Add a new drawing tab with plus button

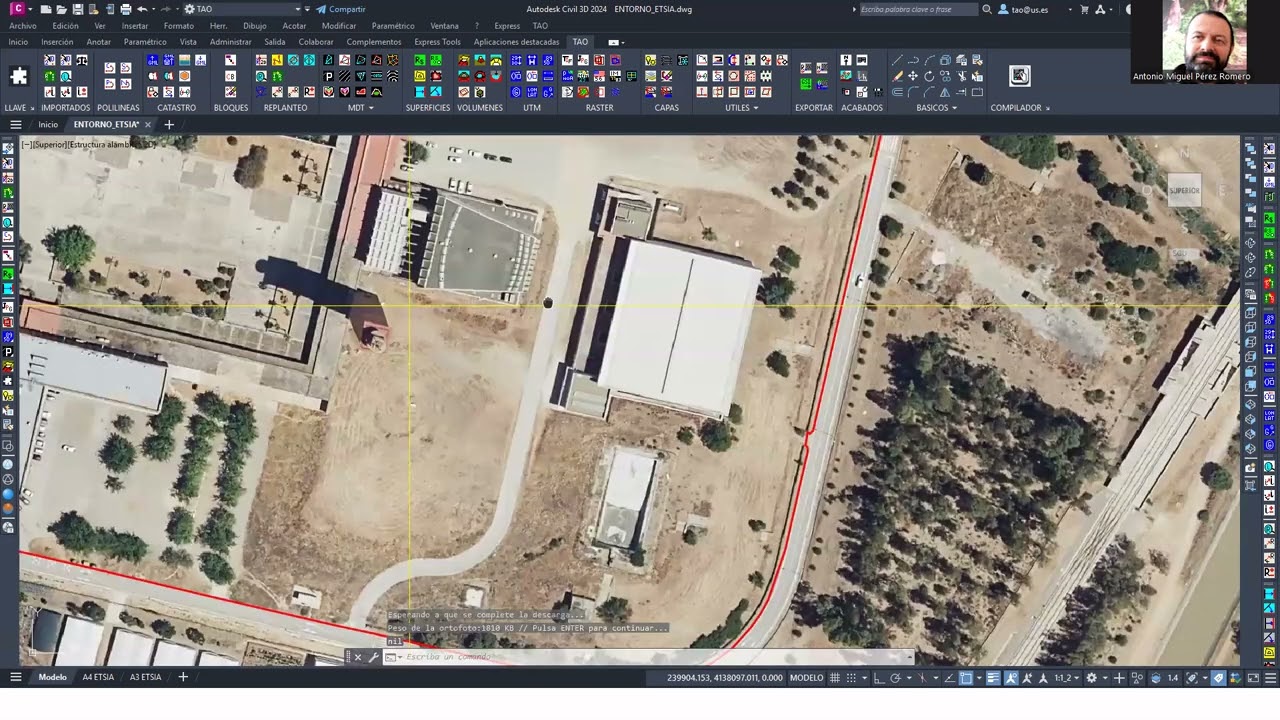click(169, 125)
